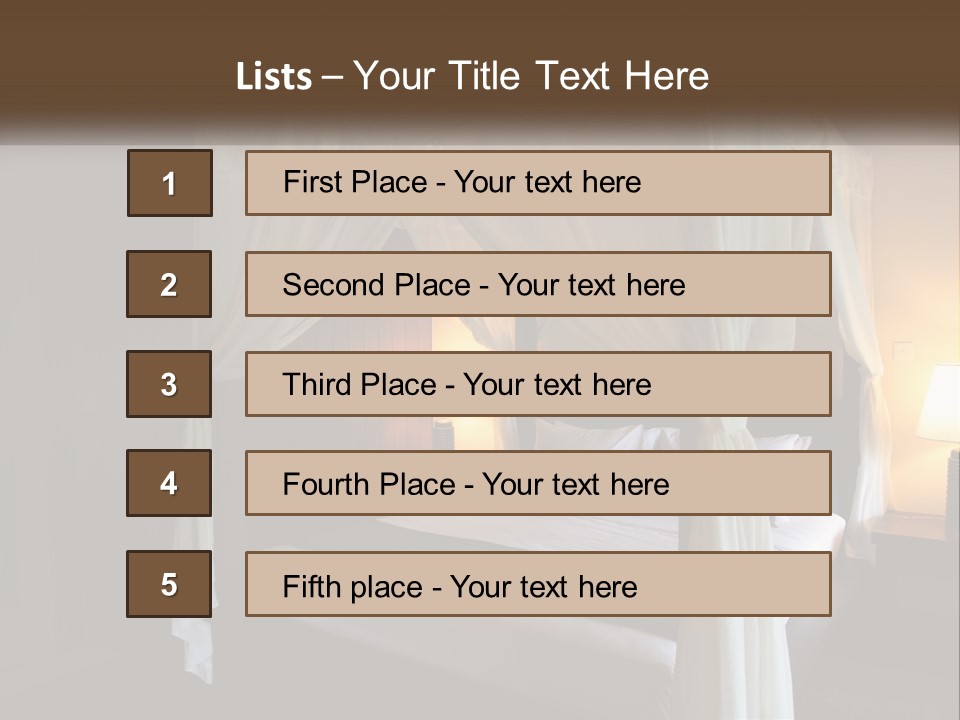Click the number 3 square
The image size is (960, 720).
[169, 384]
